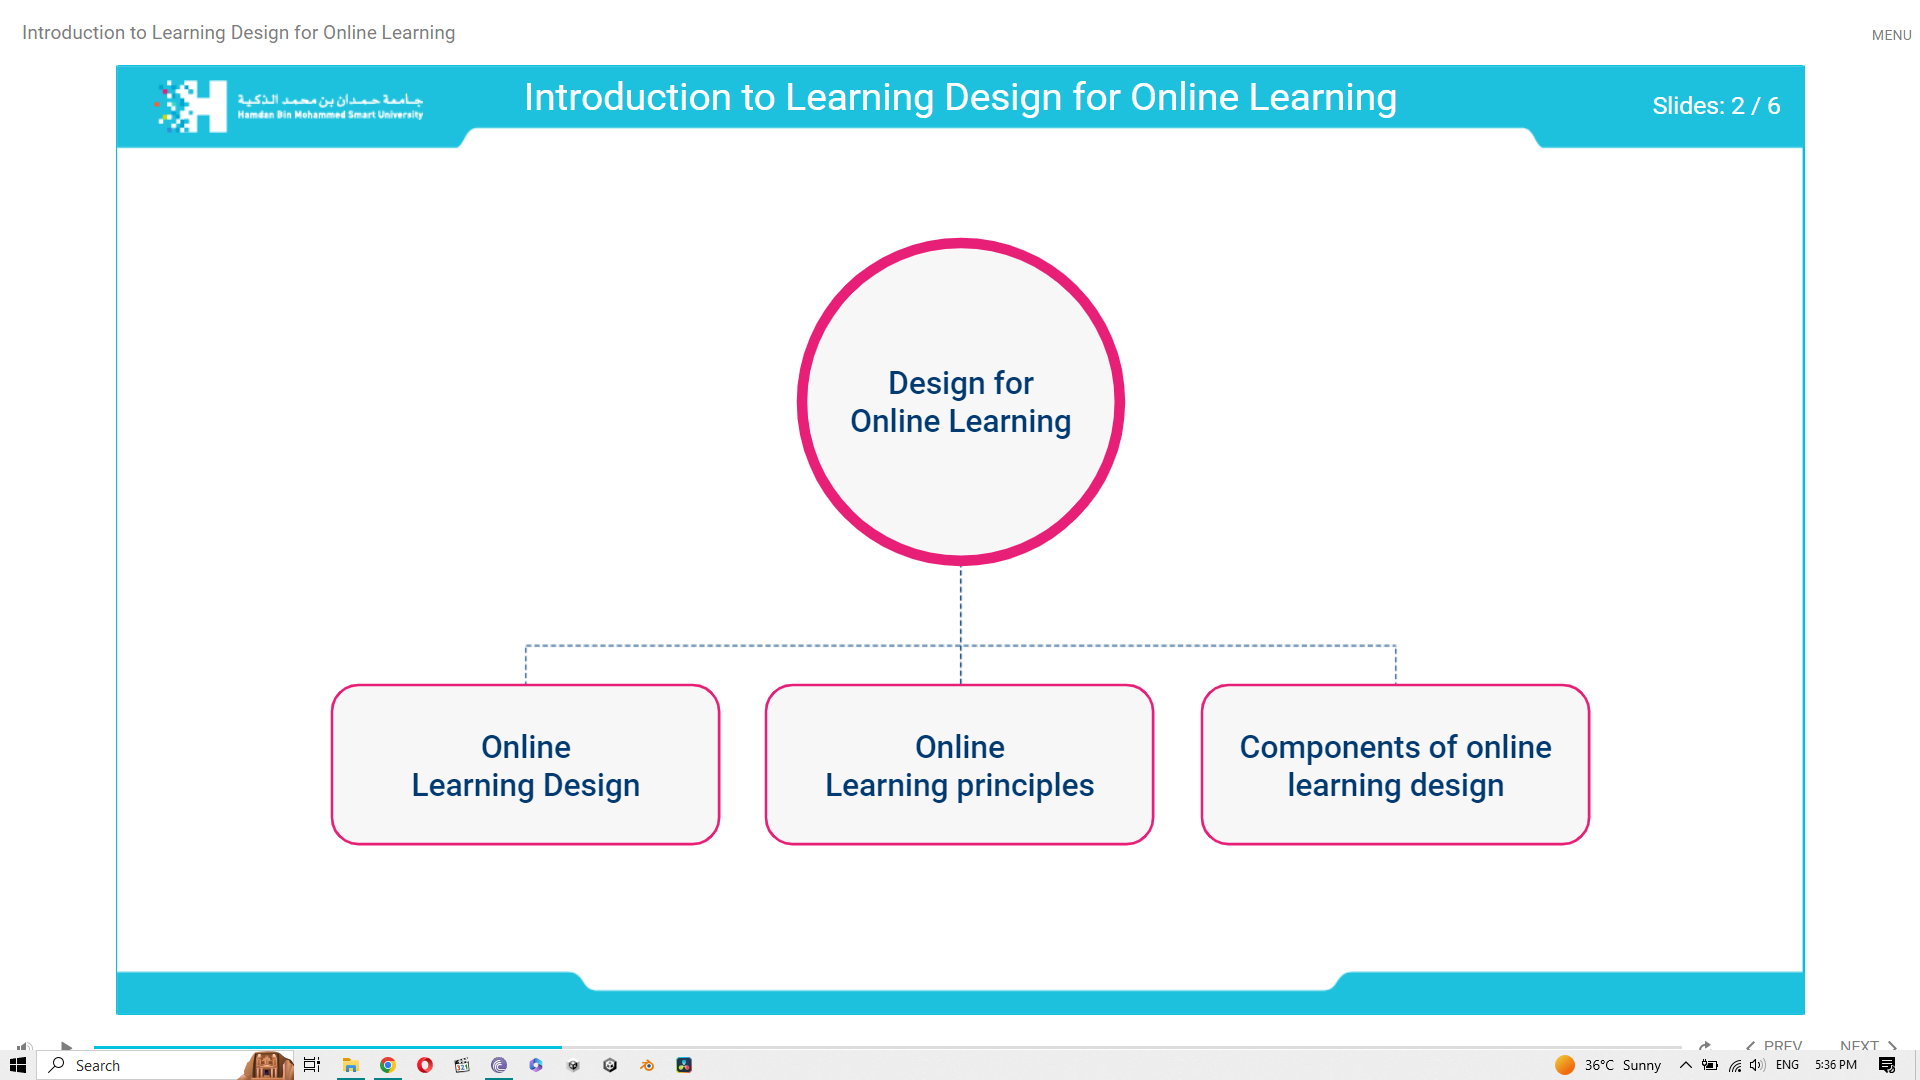Open DaVinci Resolve from taskbar
This screenshot has height=1080, width=1920.
pyautogui.click(x=684, y=1065)
